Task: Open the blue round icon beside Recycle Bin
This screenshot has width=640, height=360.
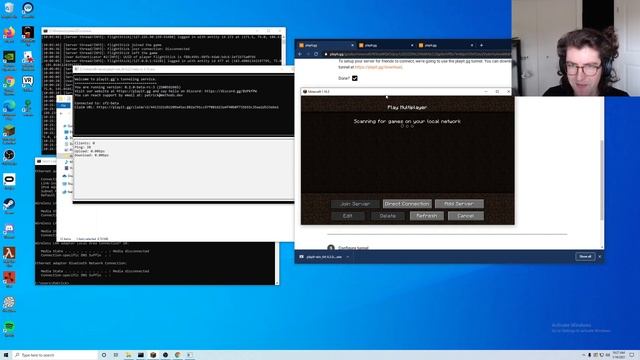Action: [28, 10]
